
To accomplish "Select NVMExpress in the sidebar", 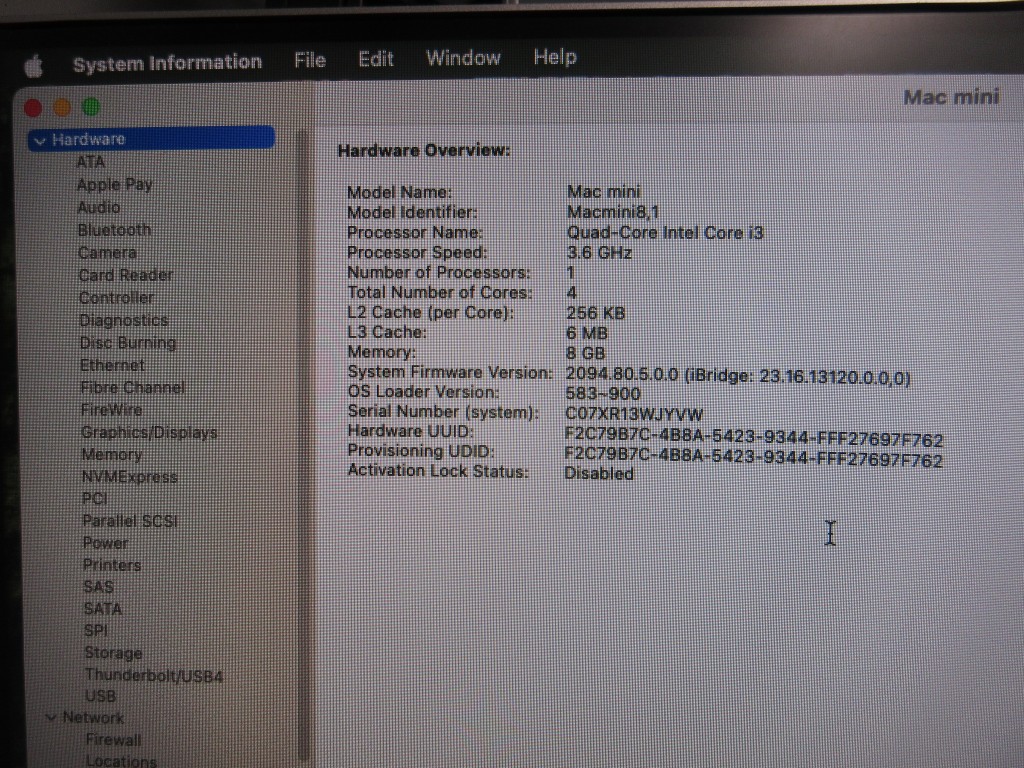I will pos(129,477).
